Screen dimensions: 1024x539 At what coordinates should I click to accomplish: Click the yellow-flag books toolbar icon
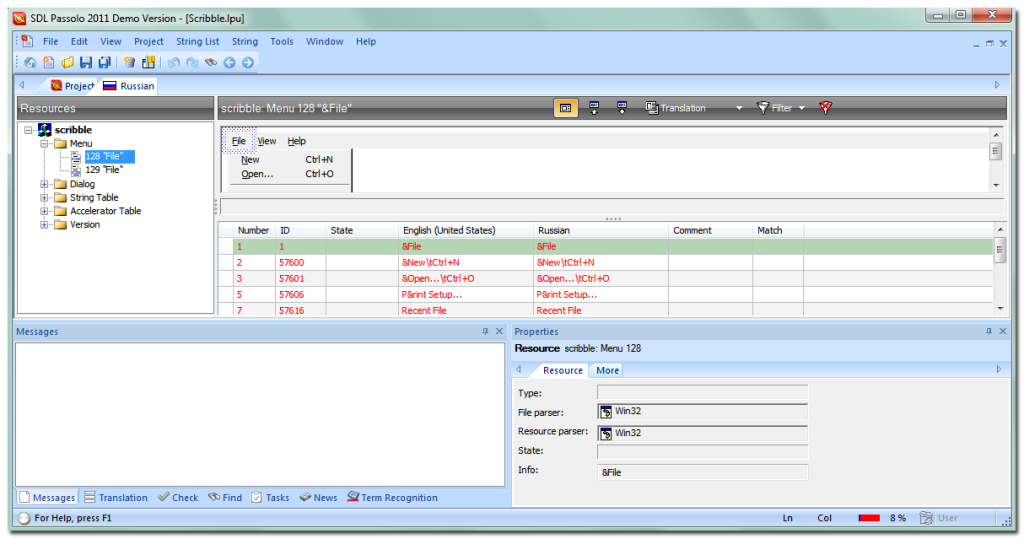148,63
